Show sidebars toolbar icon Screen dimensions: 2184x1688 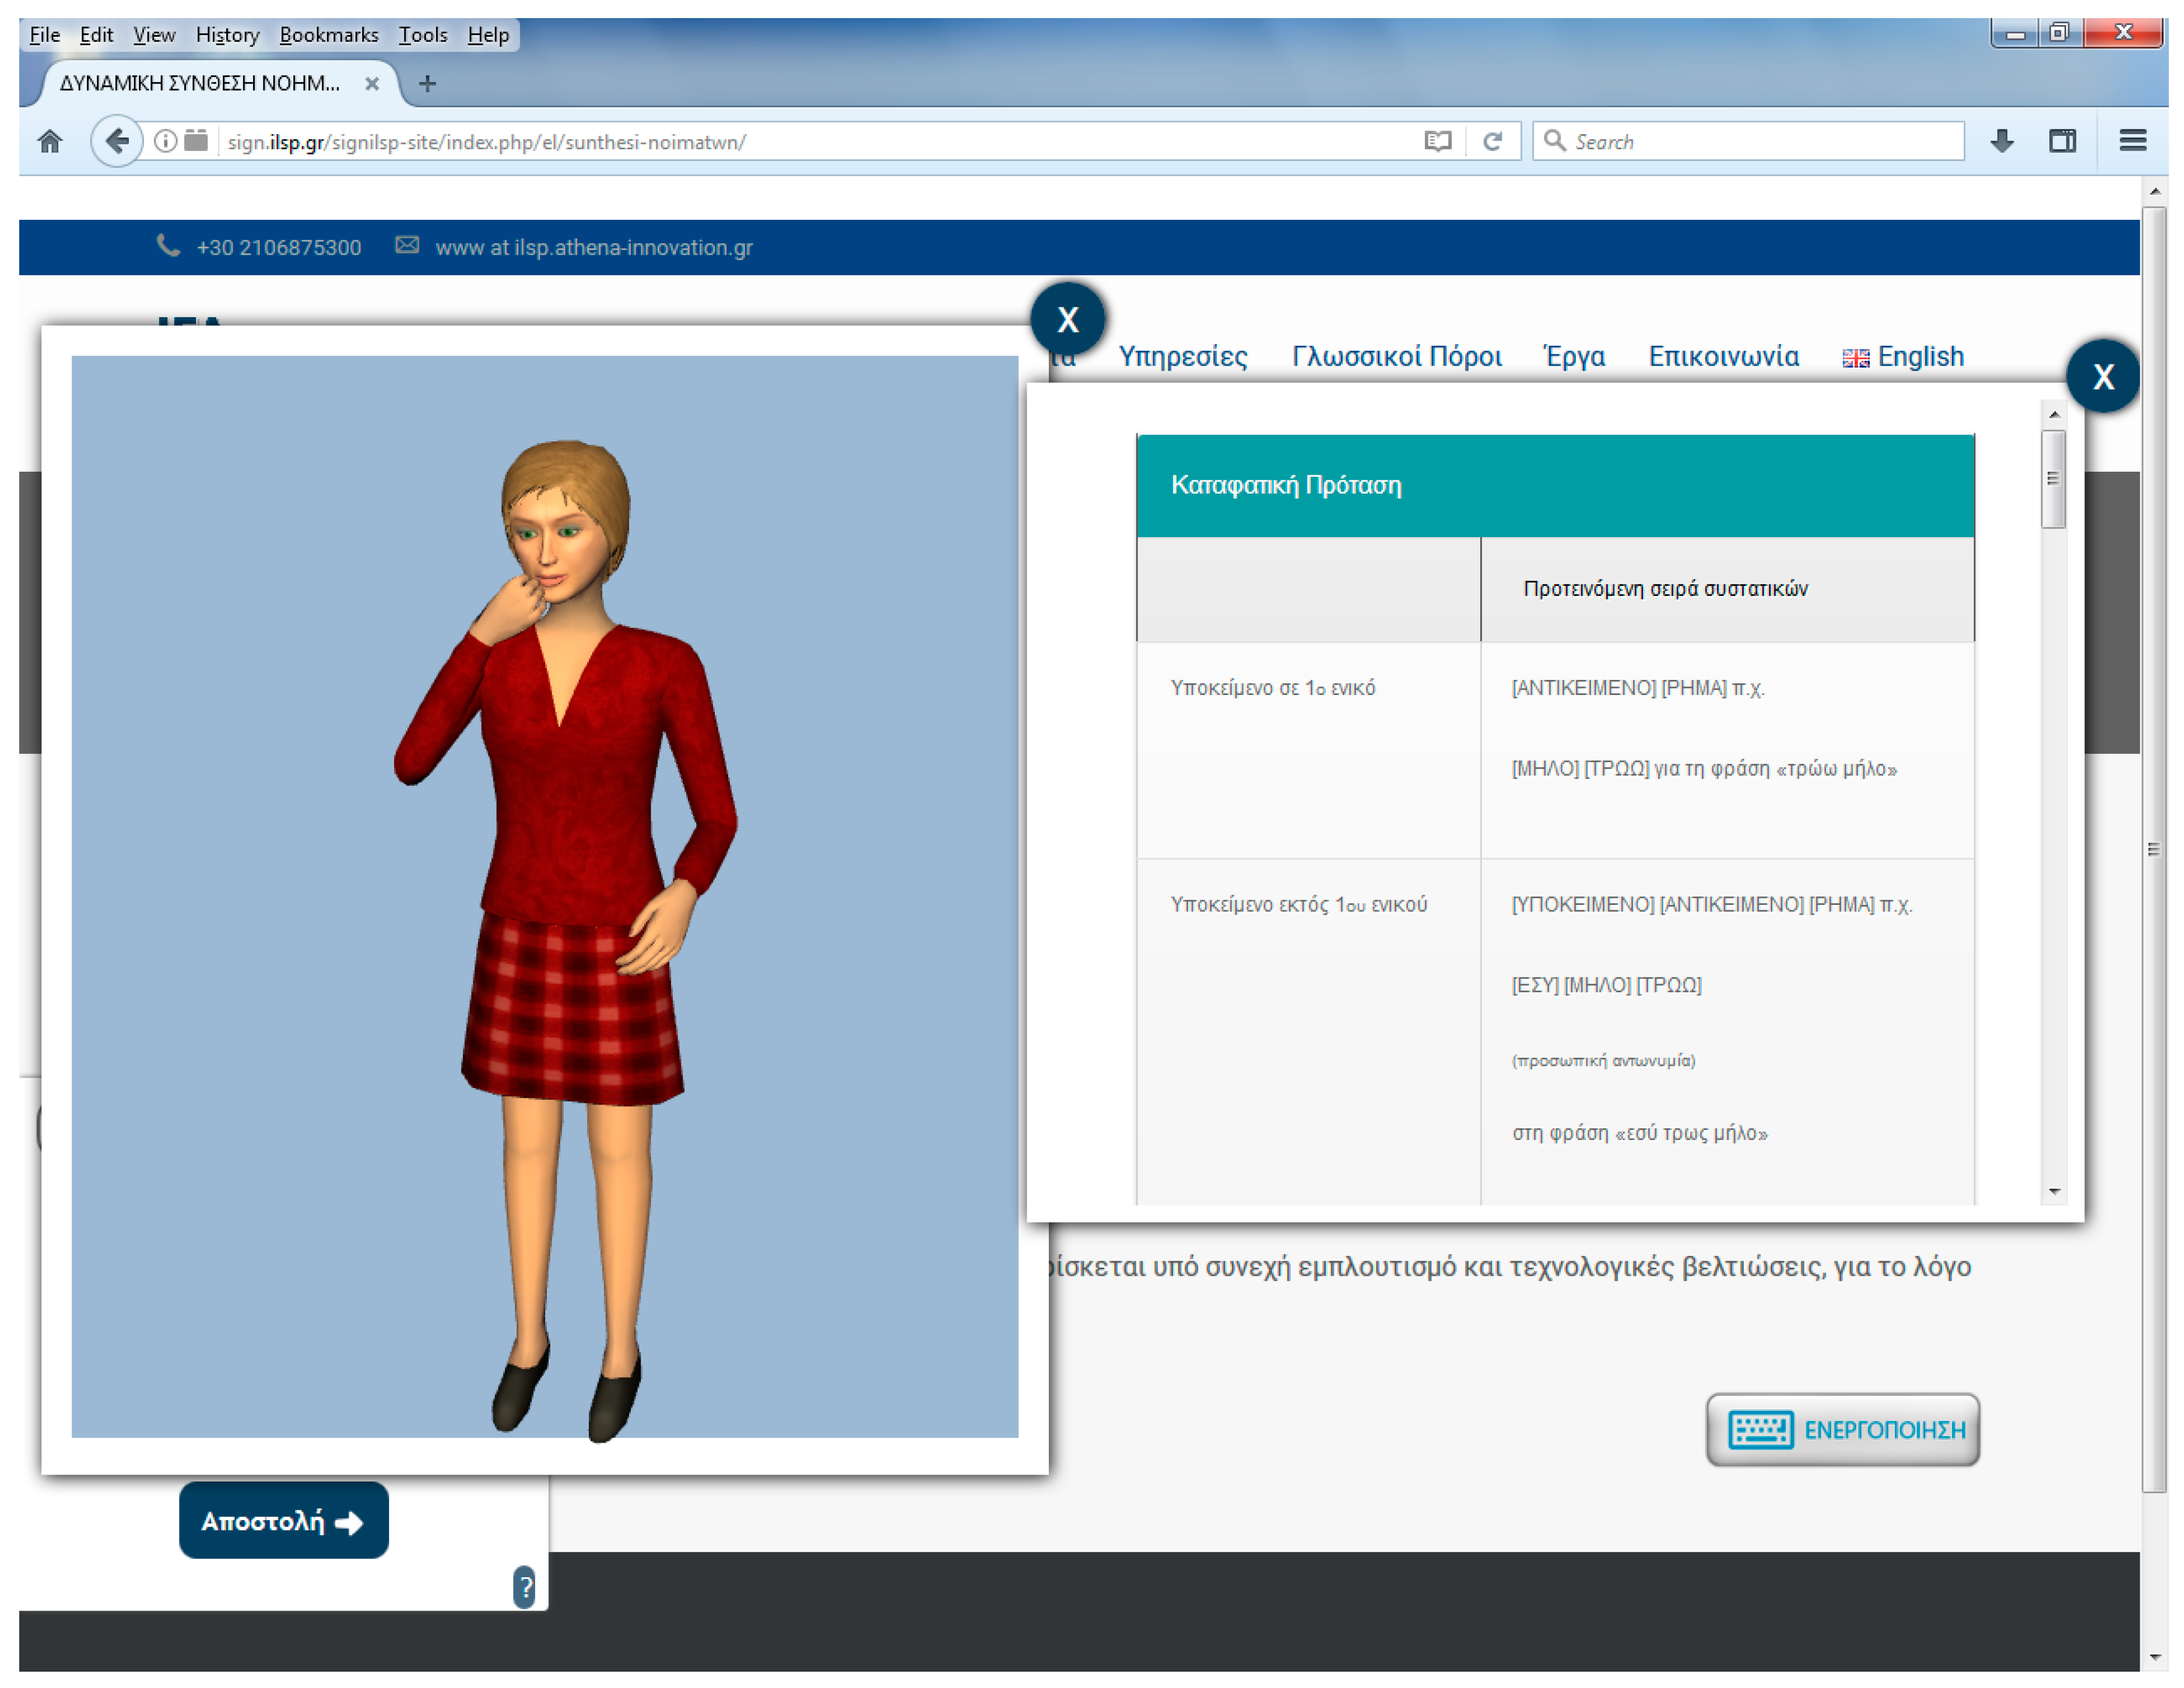pyautogui.click(x=2062, y=141)
